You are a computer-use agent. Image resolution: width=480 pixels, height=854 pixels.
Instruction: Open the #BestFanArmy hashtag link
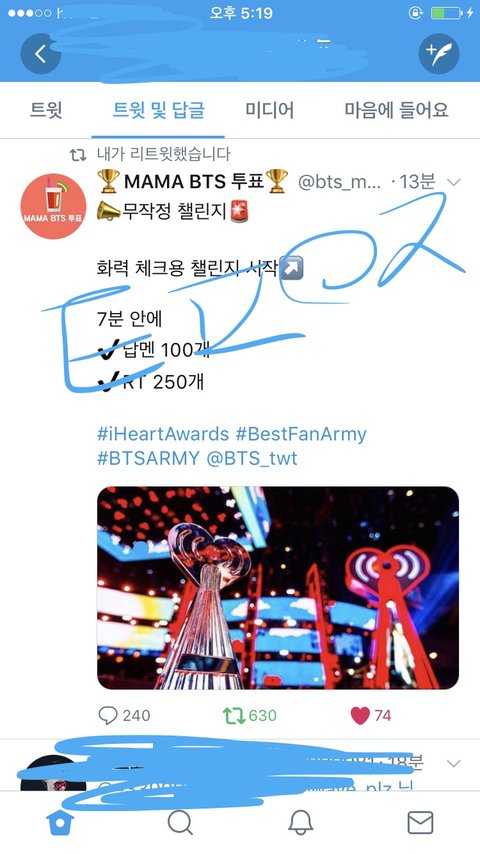301,434
